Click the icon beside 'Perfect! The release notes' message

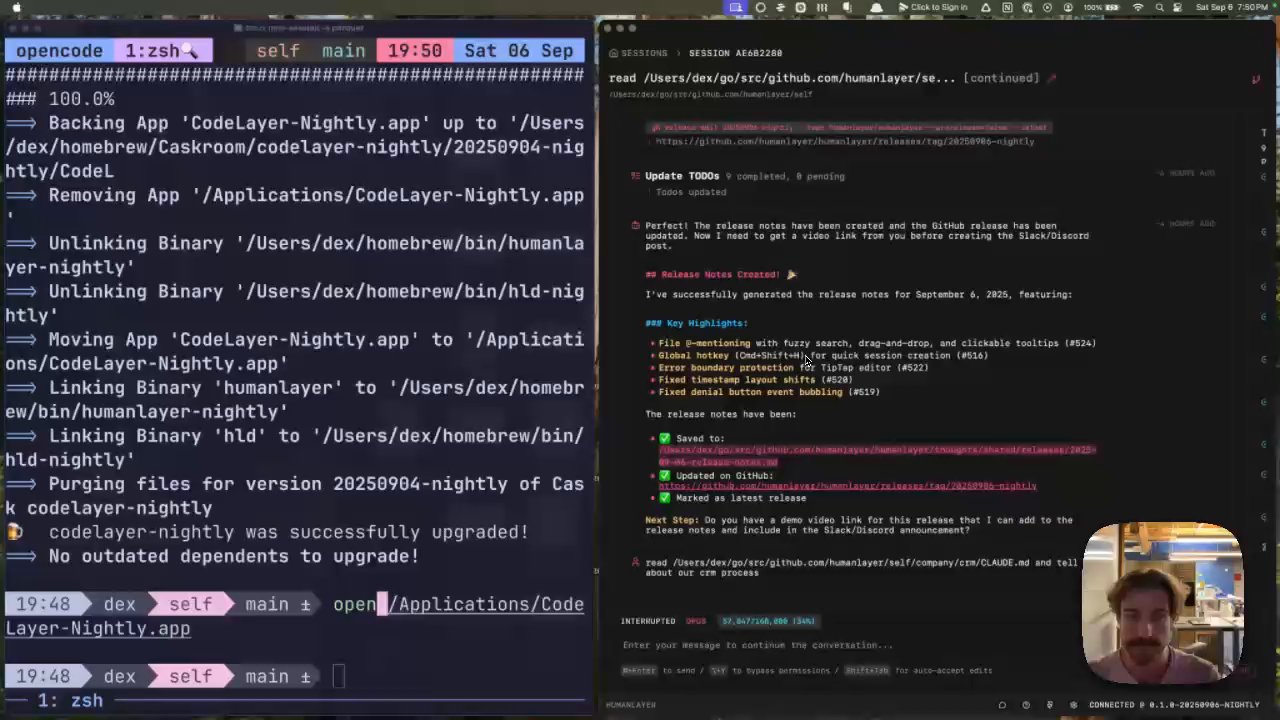click(635, 226)
